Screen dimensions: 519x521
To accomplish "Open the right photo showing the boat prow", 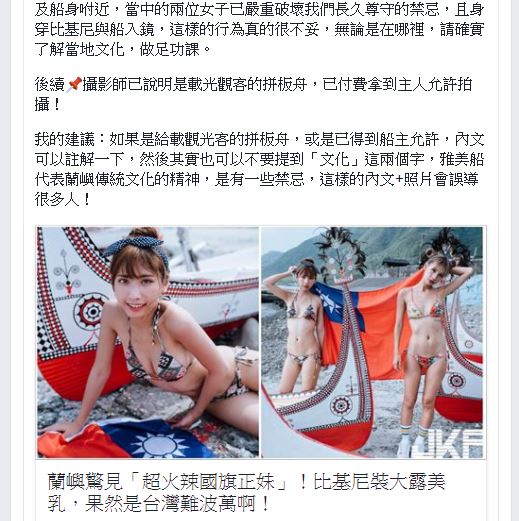I will tap(372, 342).
